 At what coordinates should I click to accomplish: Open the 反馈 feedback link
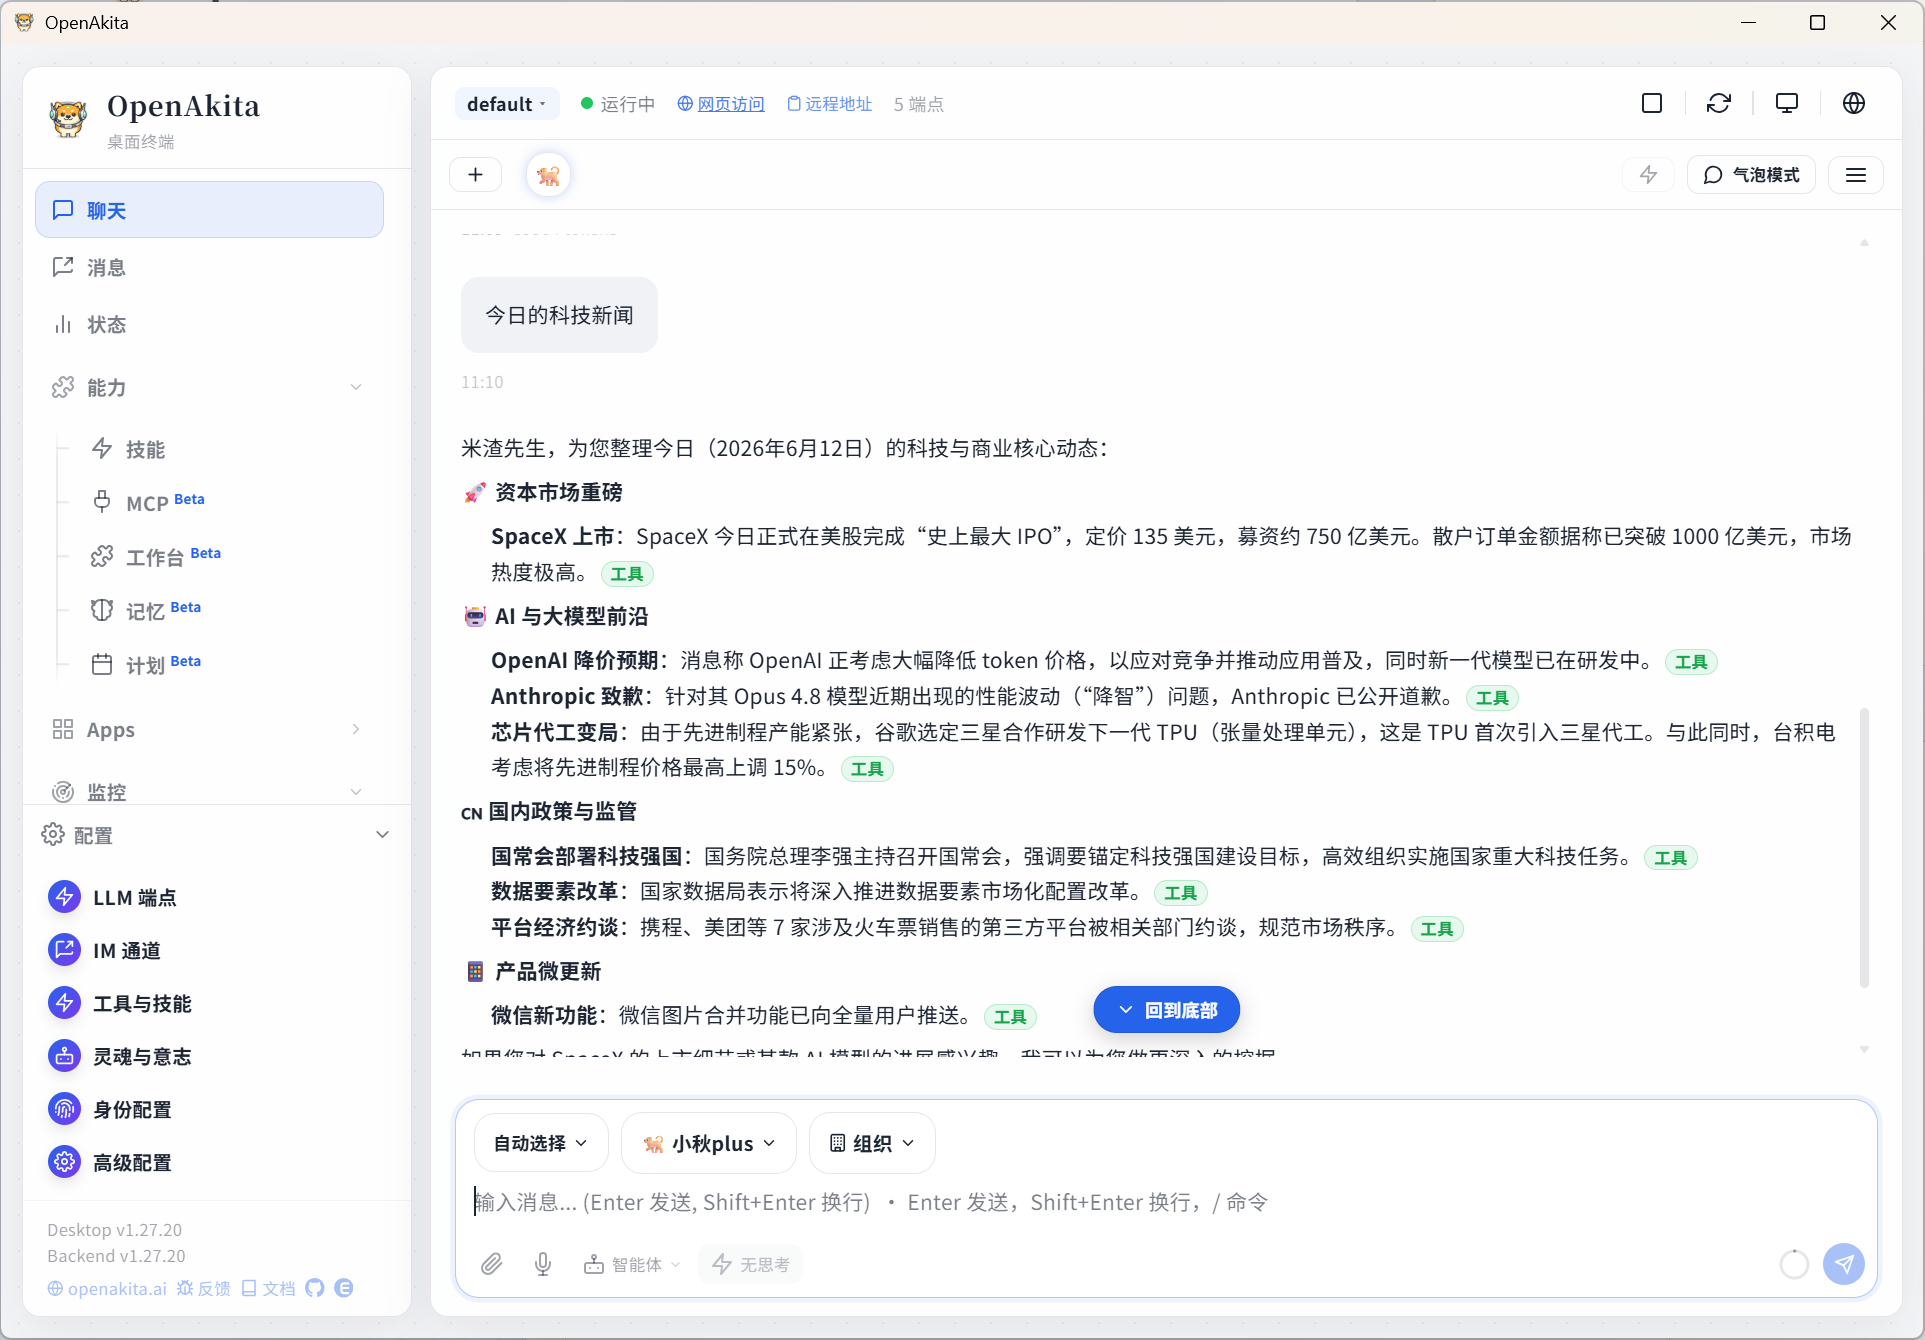[204, 1288]
